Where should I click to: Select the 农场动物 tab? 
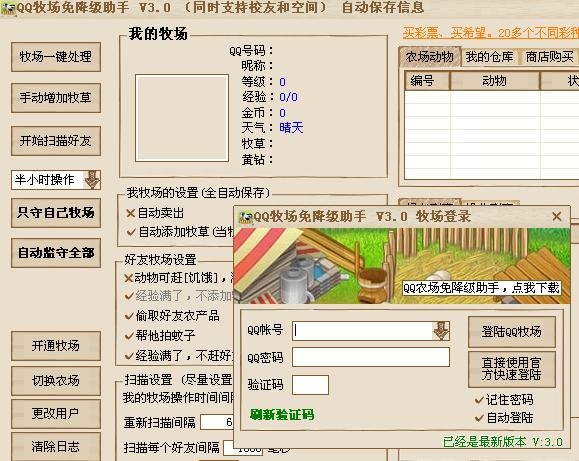coord(429,57)
